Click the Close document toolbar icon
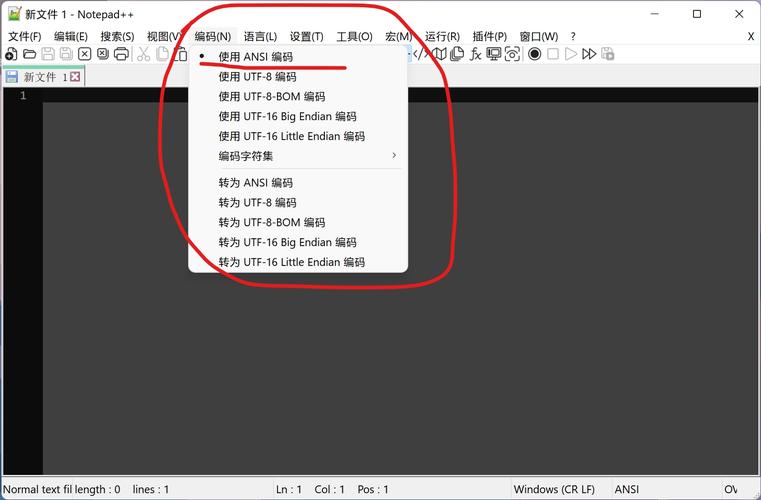Image resolution: width=761 pixels, height=500 pixels. click(x=84, y=54)
